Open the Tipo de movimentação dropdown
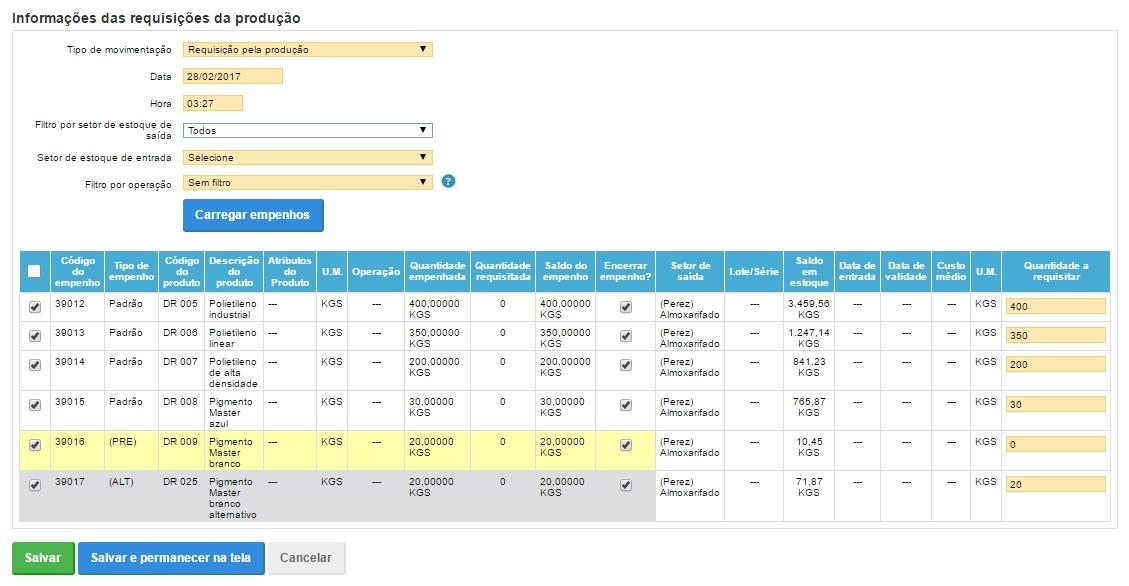The width and height of the screenshot is (1129, 586). pyautogui.click(x=308, y=49)
